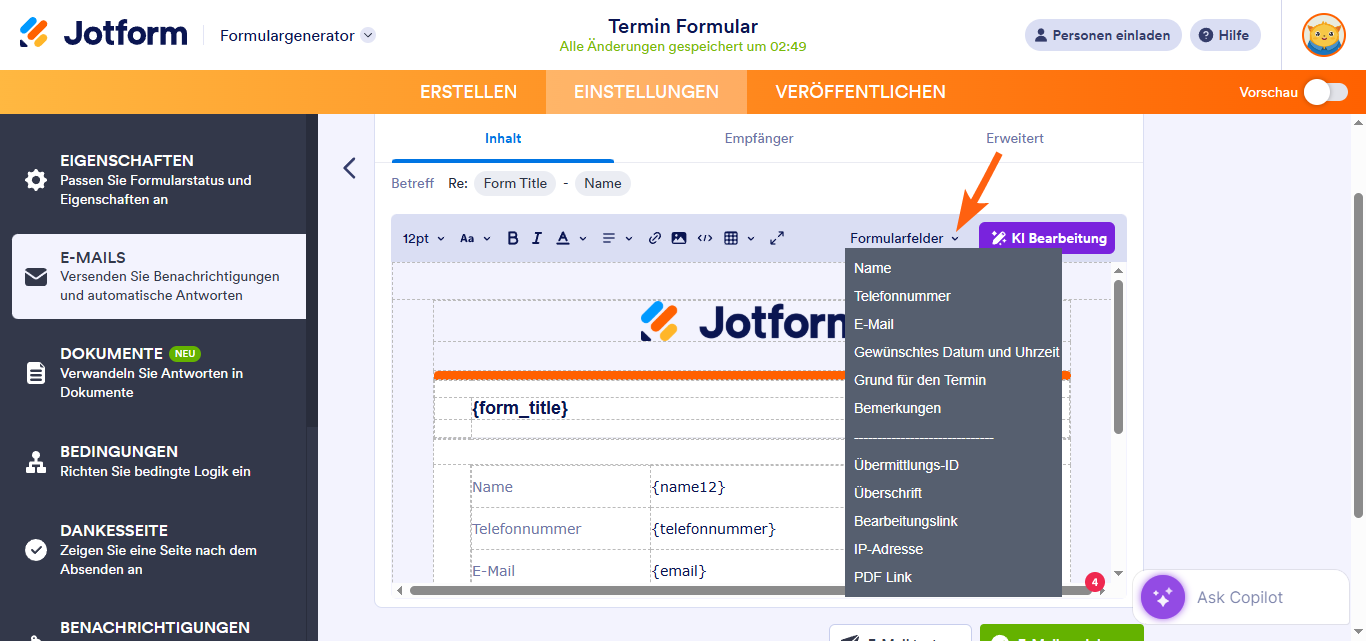Screen dimensions: 1366x641
Task: Toggle bold formatting in the editor
Action: point(513,238)
